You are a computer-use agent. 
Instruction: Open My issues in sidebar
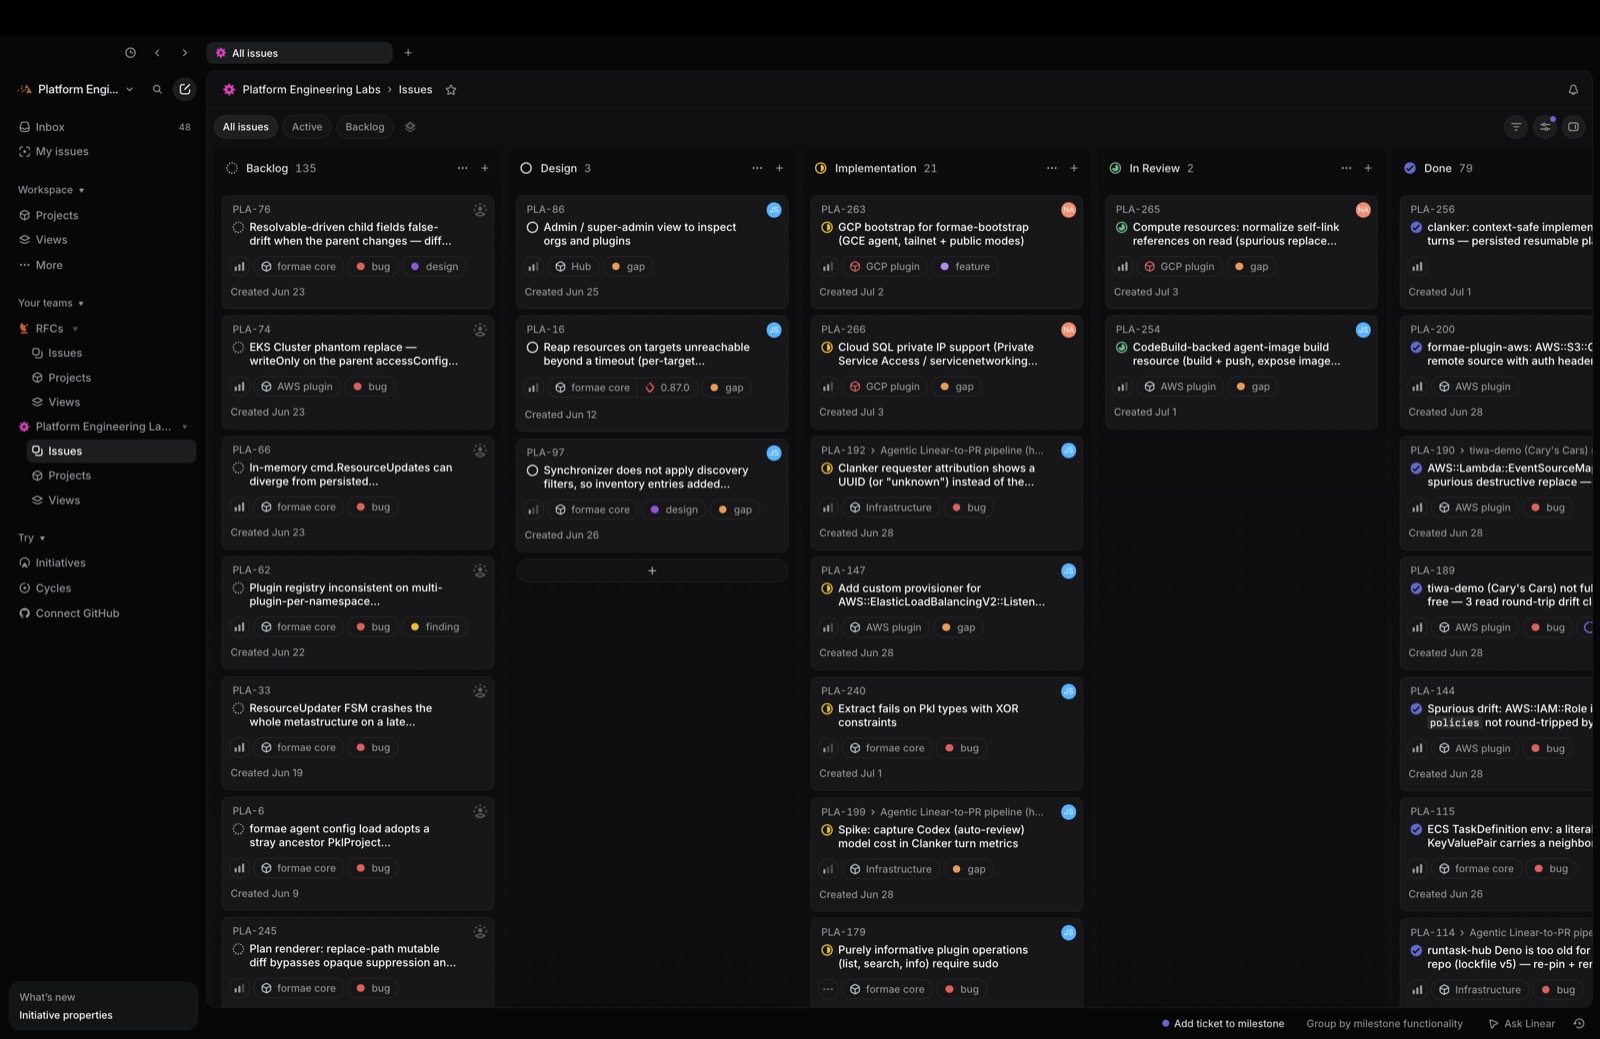click(105, 152)
